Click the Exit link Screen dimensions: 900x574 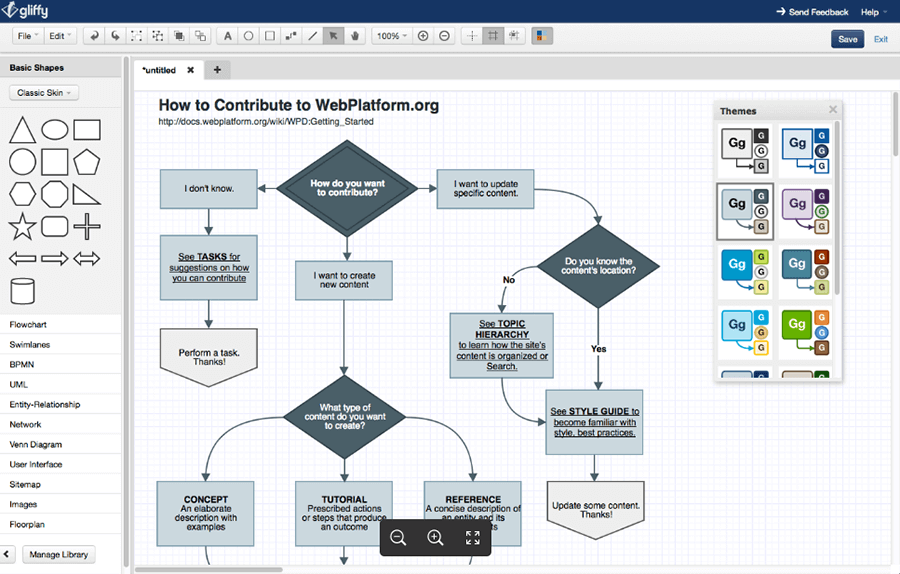coord(880,39)
